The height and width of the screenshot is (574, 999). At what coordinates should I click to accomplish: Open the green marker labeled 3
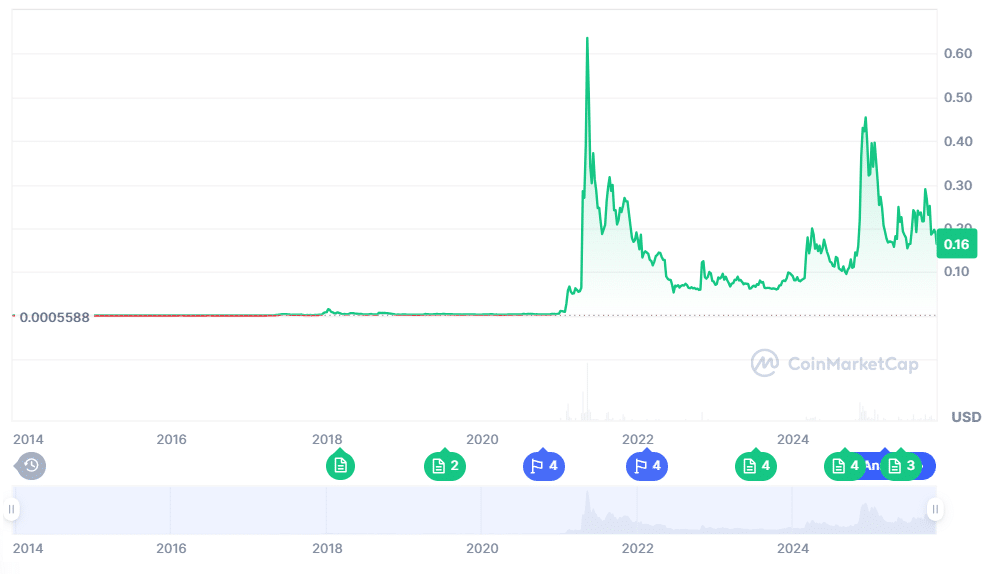[902, 465]
